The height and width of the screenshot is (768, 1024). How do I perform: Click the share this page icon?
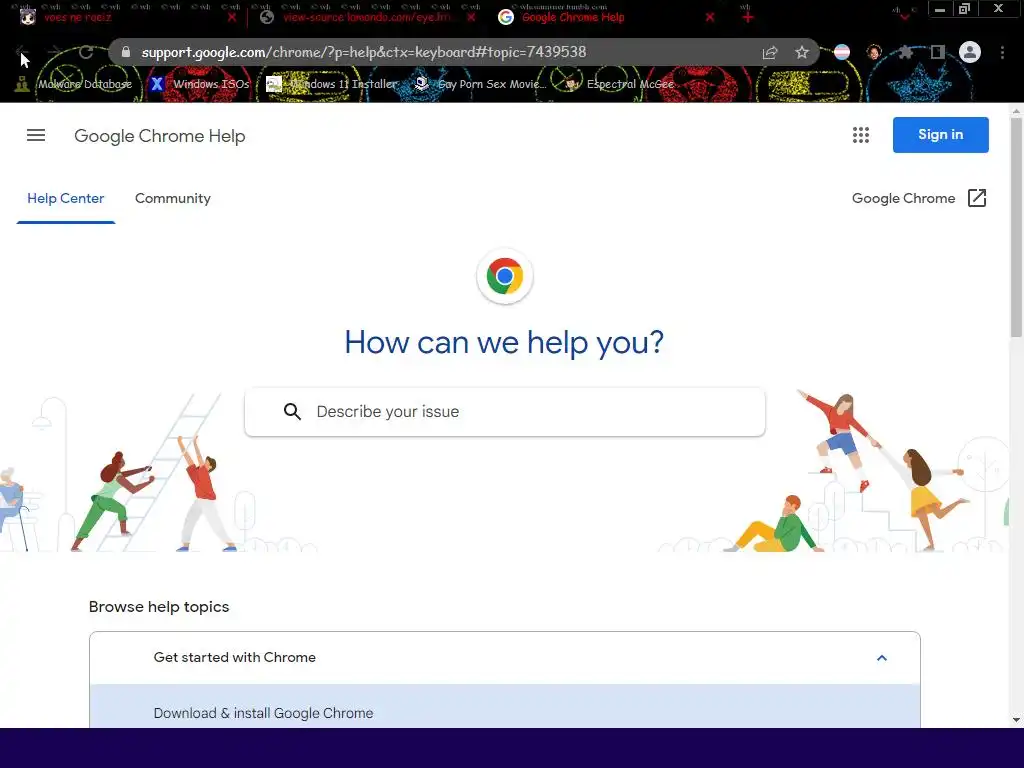[770, 52]
